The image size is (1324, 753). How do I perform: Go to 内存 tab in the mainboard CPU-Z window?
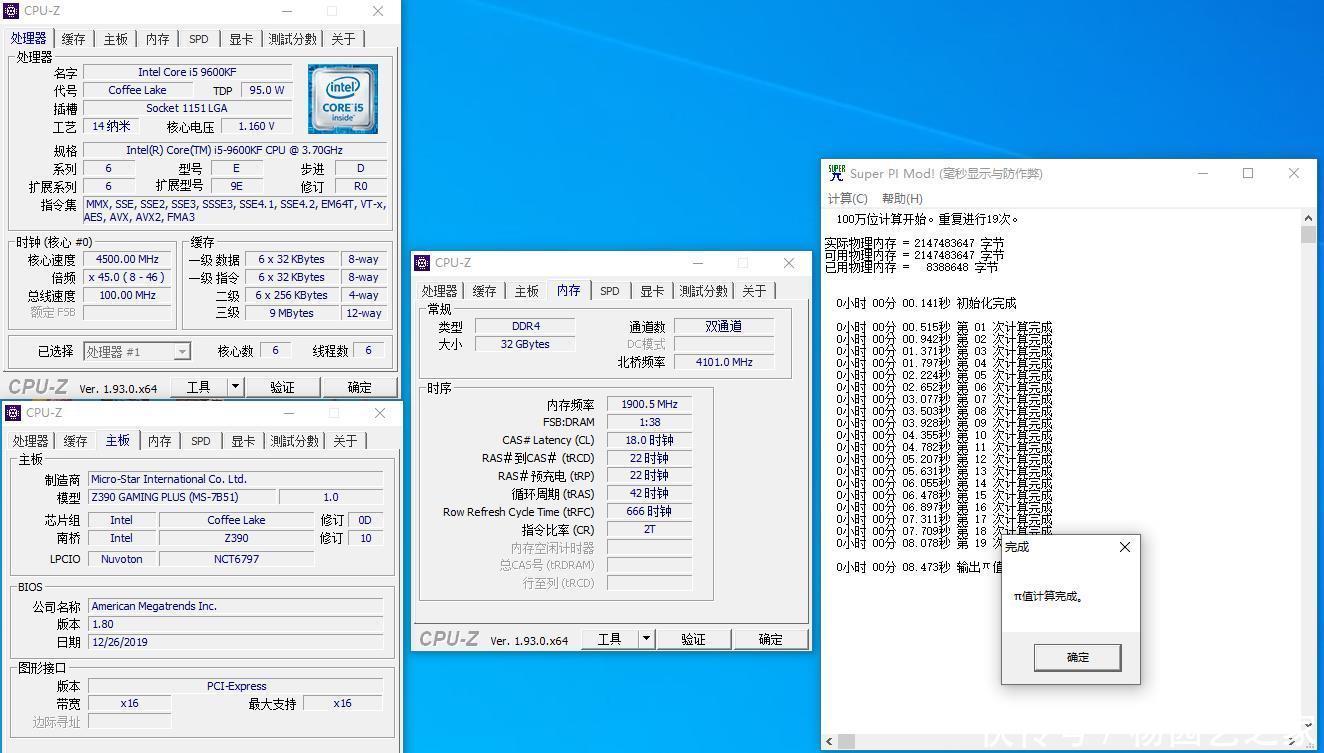pos(160,441)
